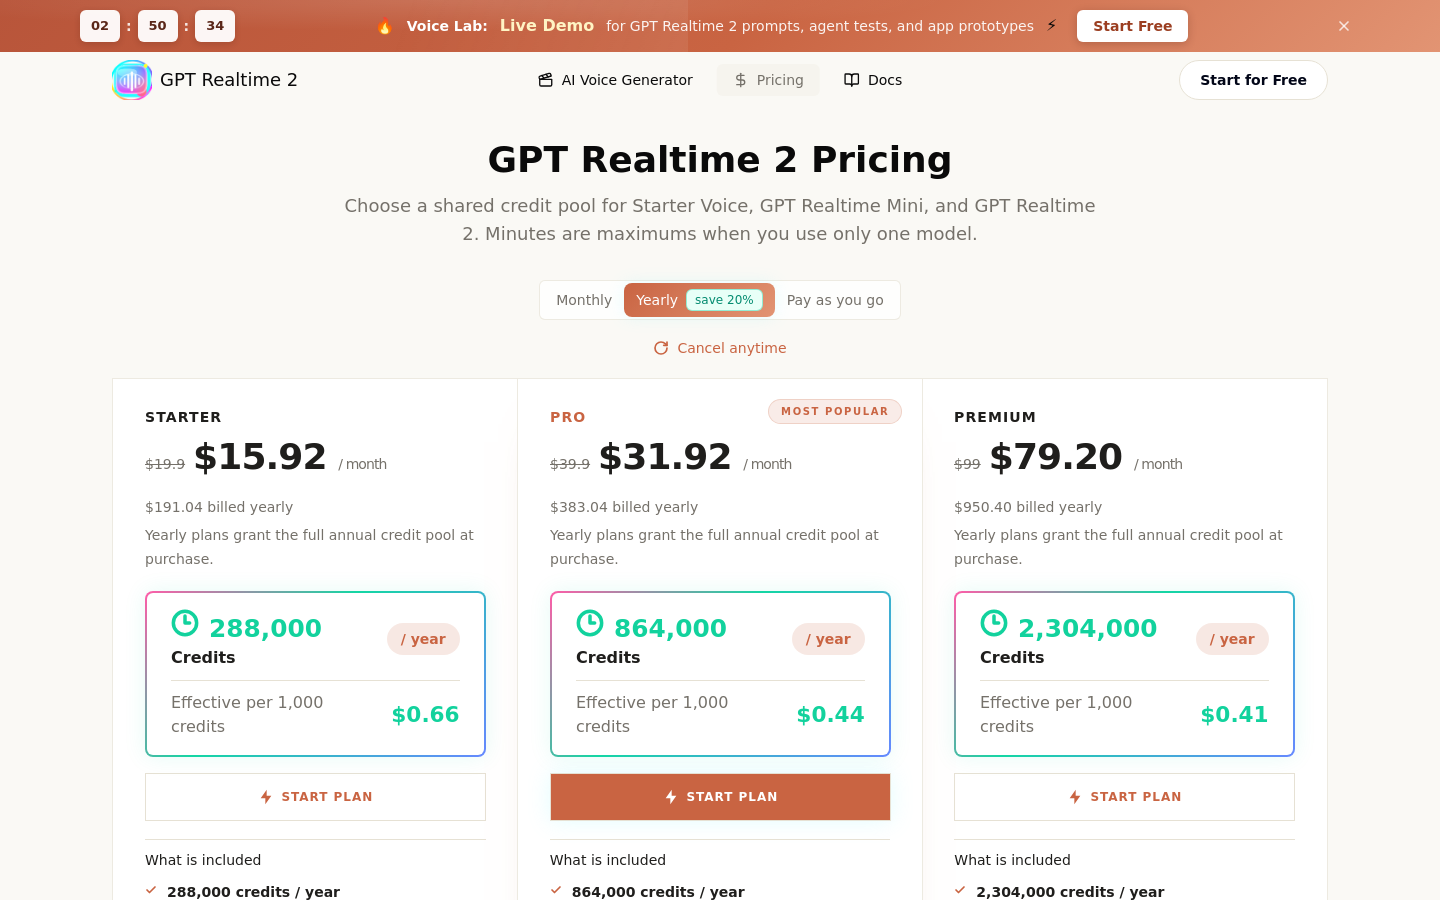Click the struck-through $39.9 price
The height and width of the screenshot is (900, 1440).
[x=570, y=464]
